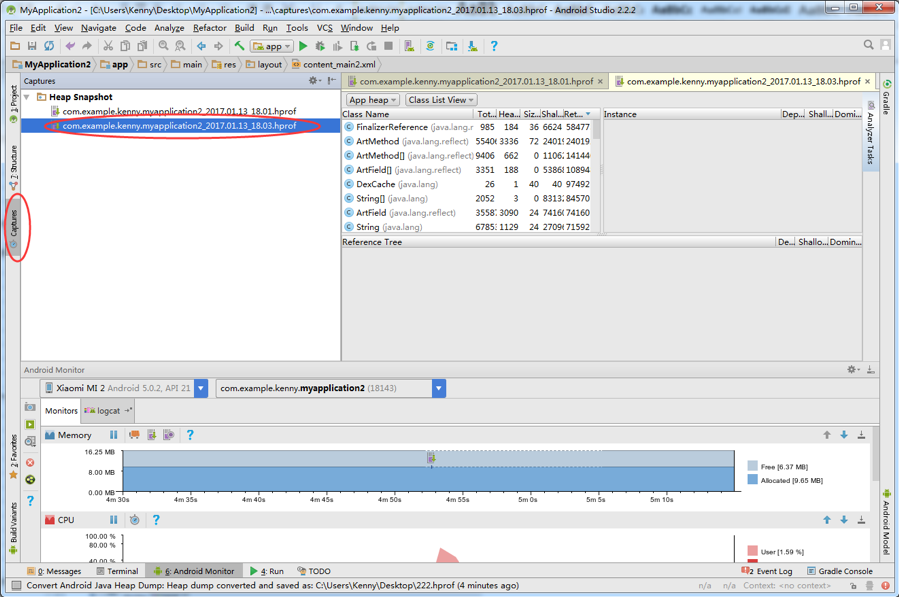The width and height of the screenshot is (899, 597).
Task: Close the 18.03.hprof editor tab
Action: click(x=867, y=81)
